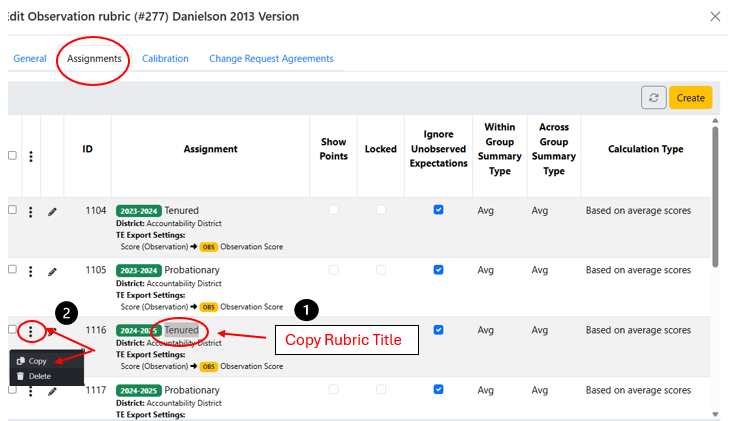Viewport: 734px width, 421px height.
Task: Select the row 1104 checkbox
Action: (x=13, y=209)
